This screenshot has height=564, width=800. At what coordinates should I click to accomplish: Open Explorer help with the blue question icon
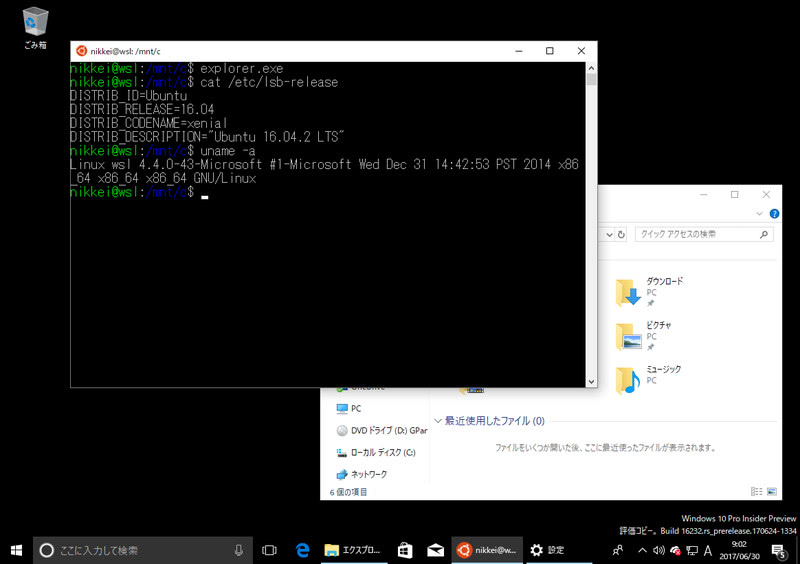(774, 214)
